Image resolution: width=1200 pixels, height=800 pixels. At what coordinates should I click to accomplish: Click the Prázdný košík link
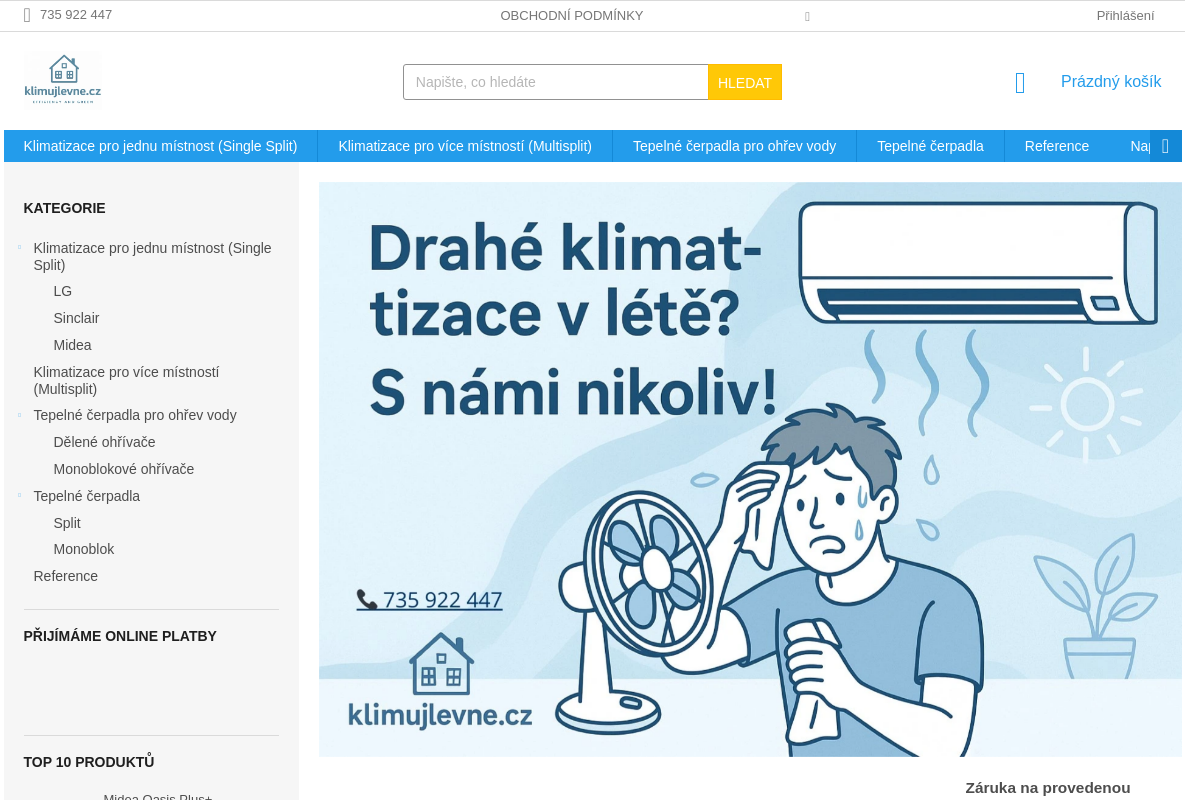point(1110,81)
